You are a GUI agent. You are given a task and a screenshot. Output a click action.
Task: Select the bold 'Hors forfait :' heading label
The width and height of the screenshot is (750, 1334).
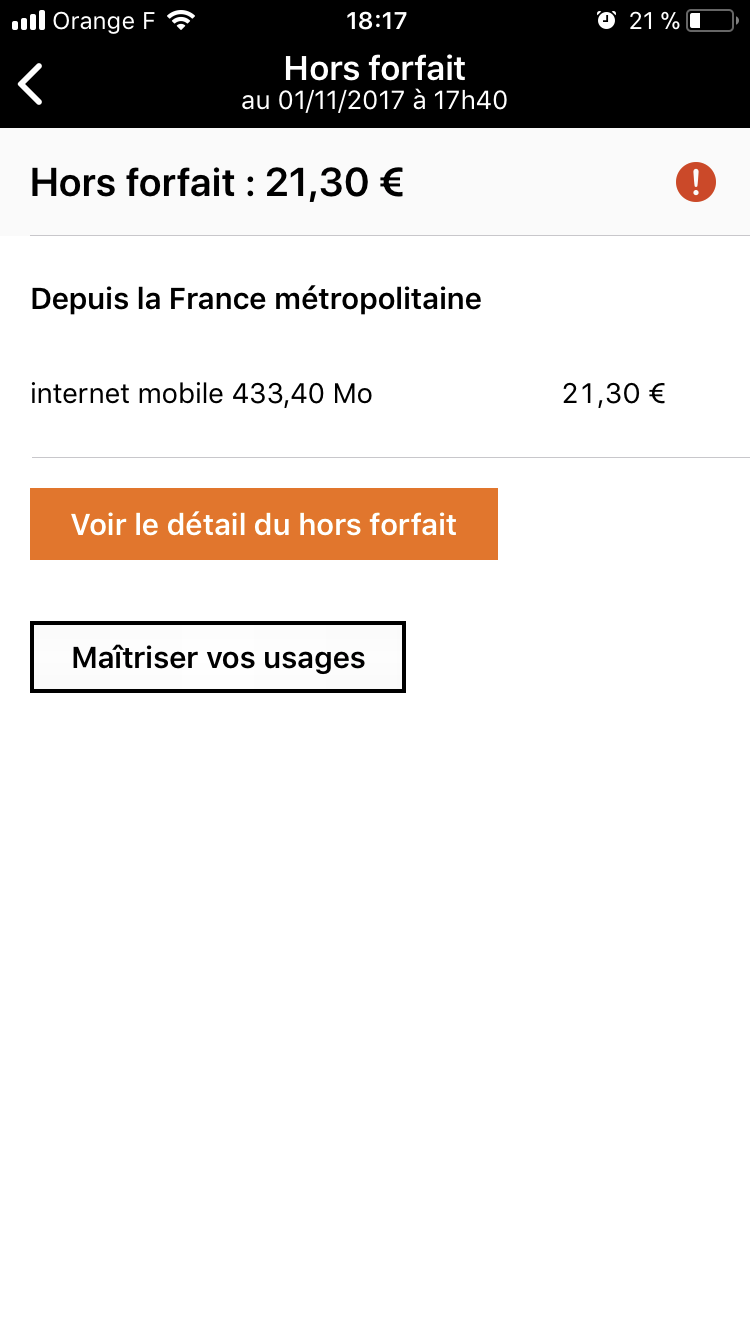143,183
